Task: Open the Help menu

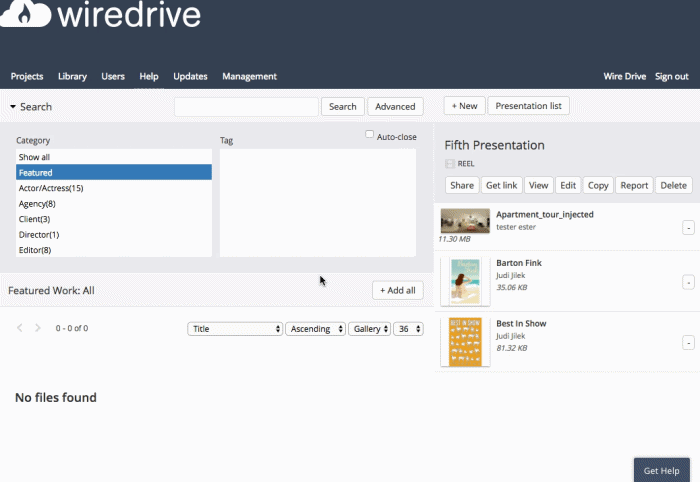Action: [149, 76]
